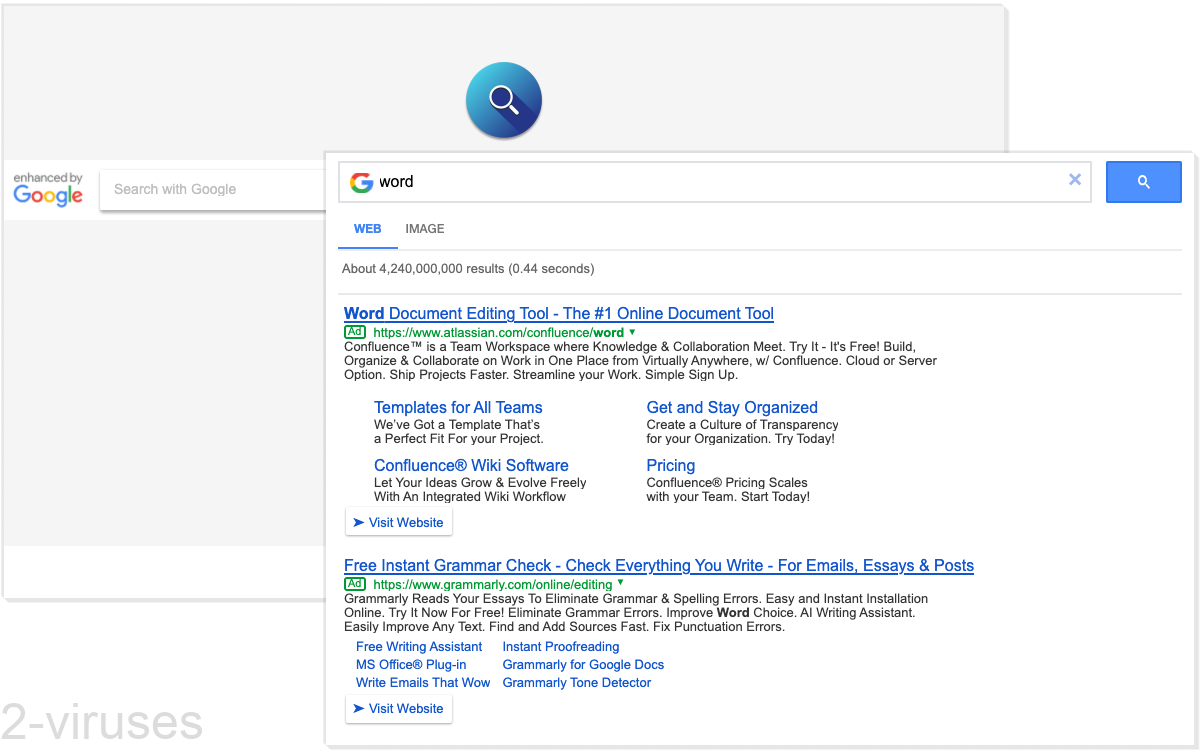The image size is (1200, 750).
Task: Select the WEB tab
Action: [x=367, y=229]
